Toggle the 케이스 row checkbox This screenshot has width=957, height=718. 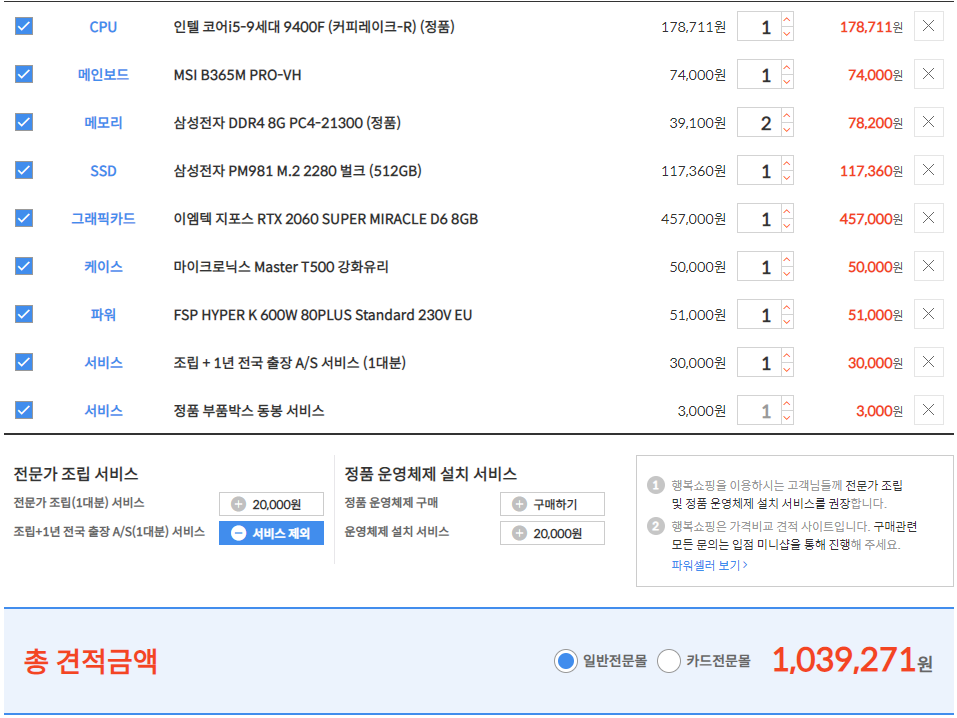(24, 266)
